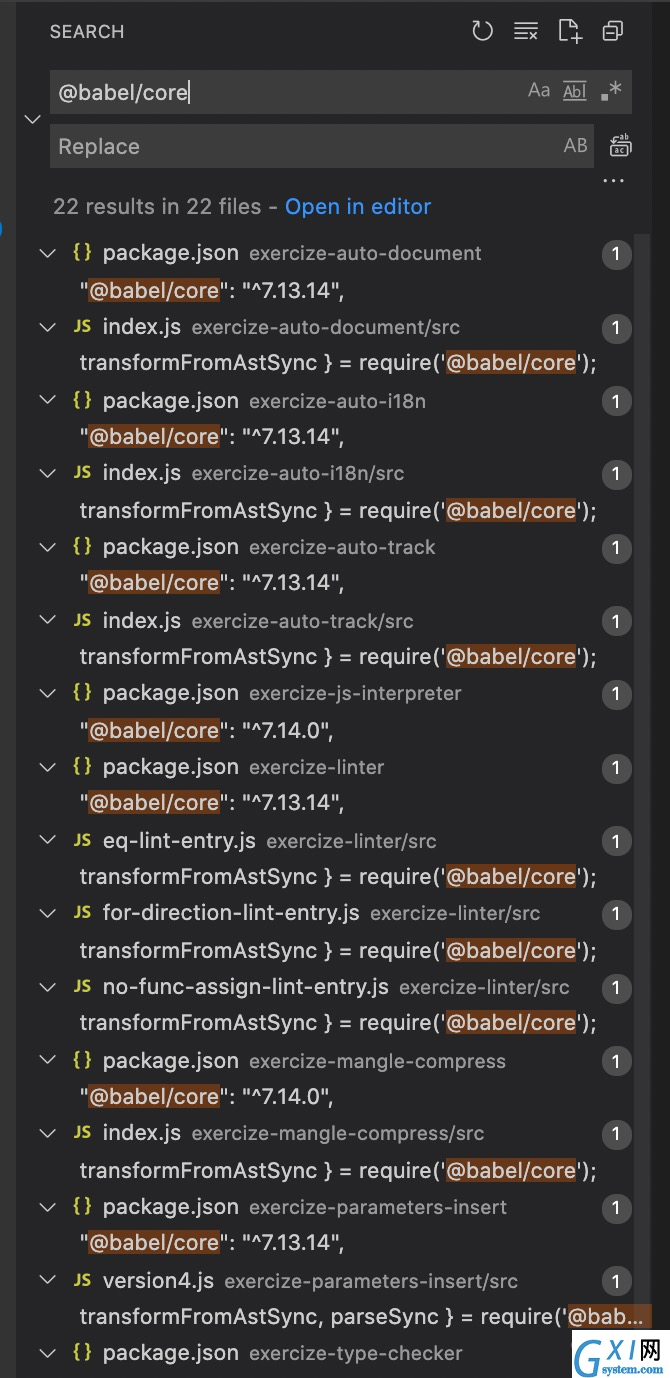Toggle Preserve Case in Replace field
The width and height of the screenshot is (670, 1378).
(x=576, y=146)
